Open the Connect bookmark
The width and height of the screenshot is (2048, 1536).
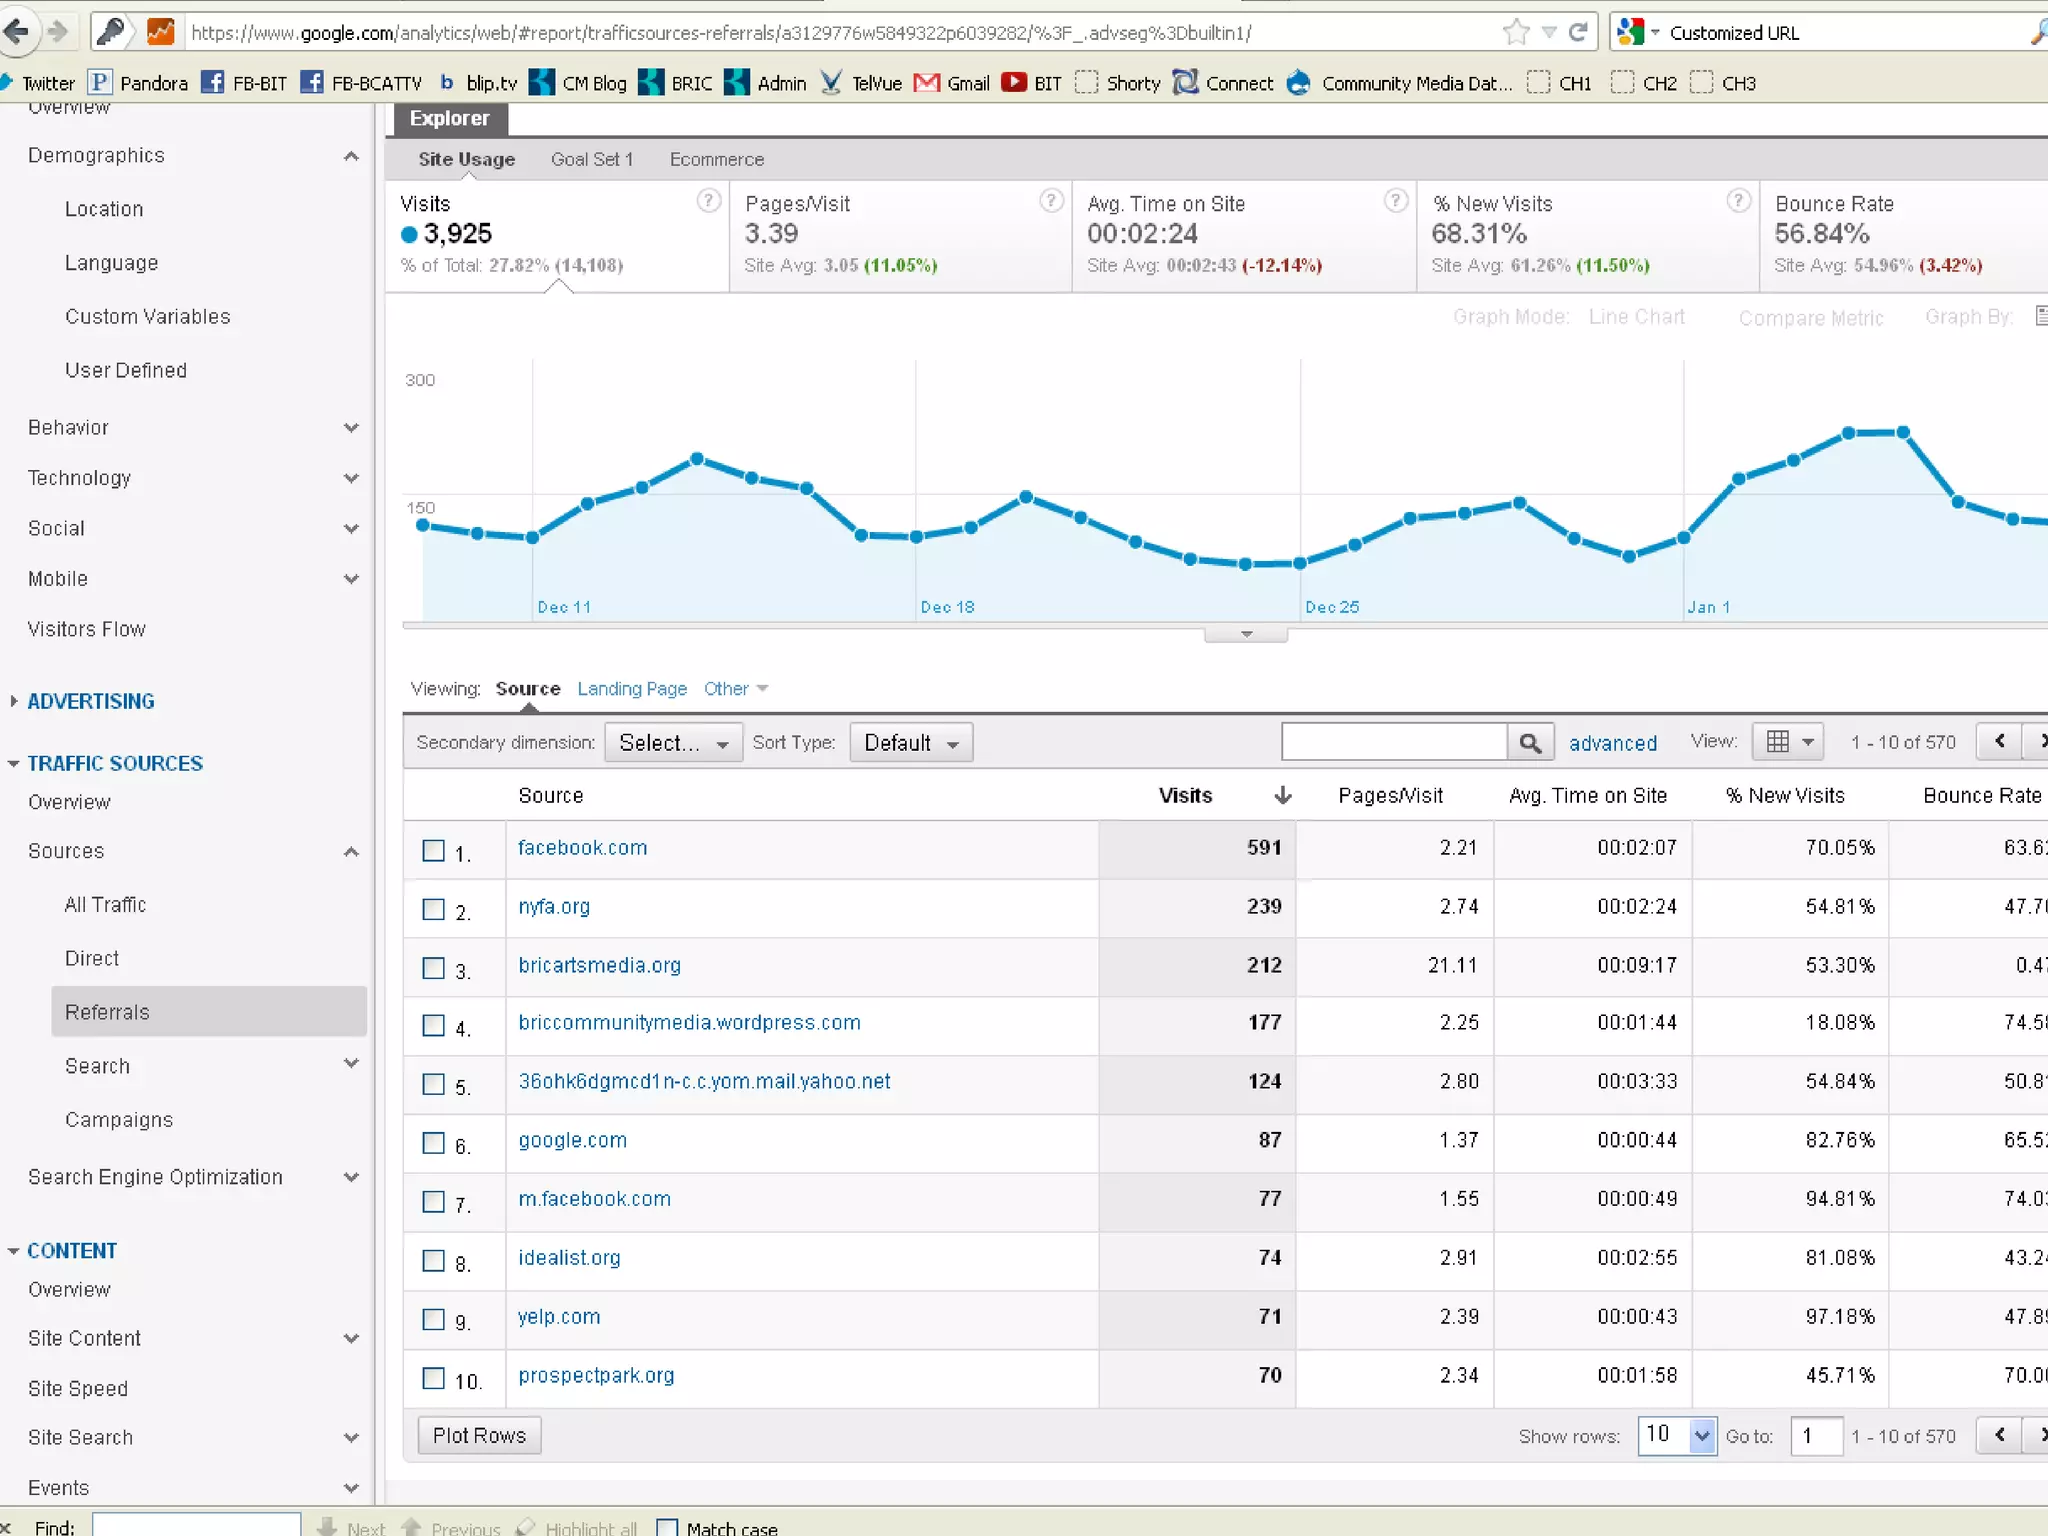(x=1223, y=83)
